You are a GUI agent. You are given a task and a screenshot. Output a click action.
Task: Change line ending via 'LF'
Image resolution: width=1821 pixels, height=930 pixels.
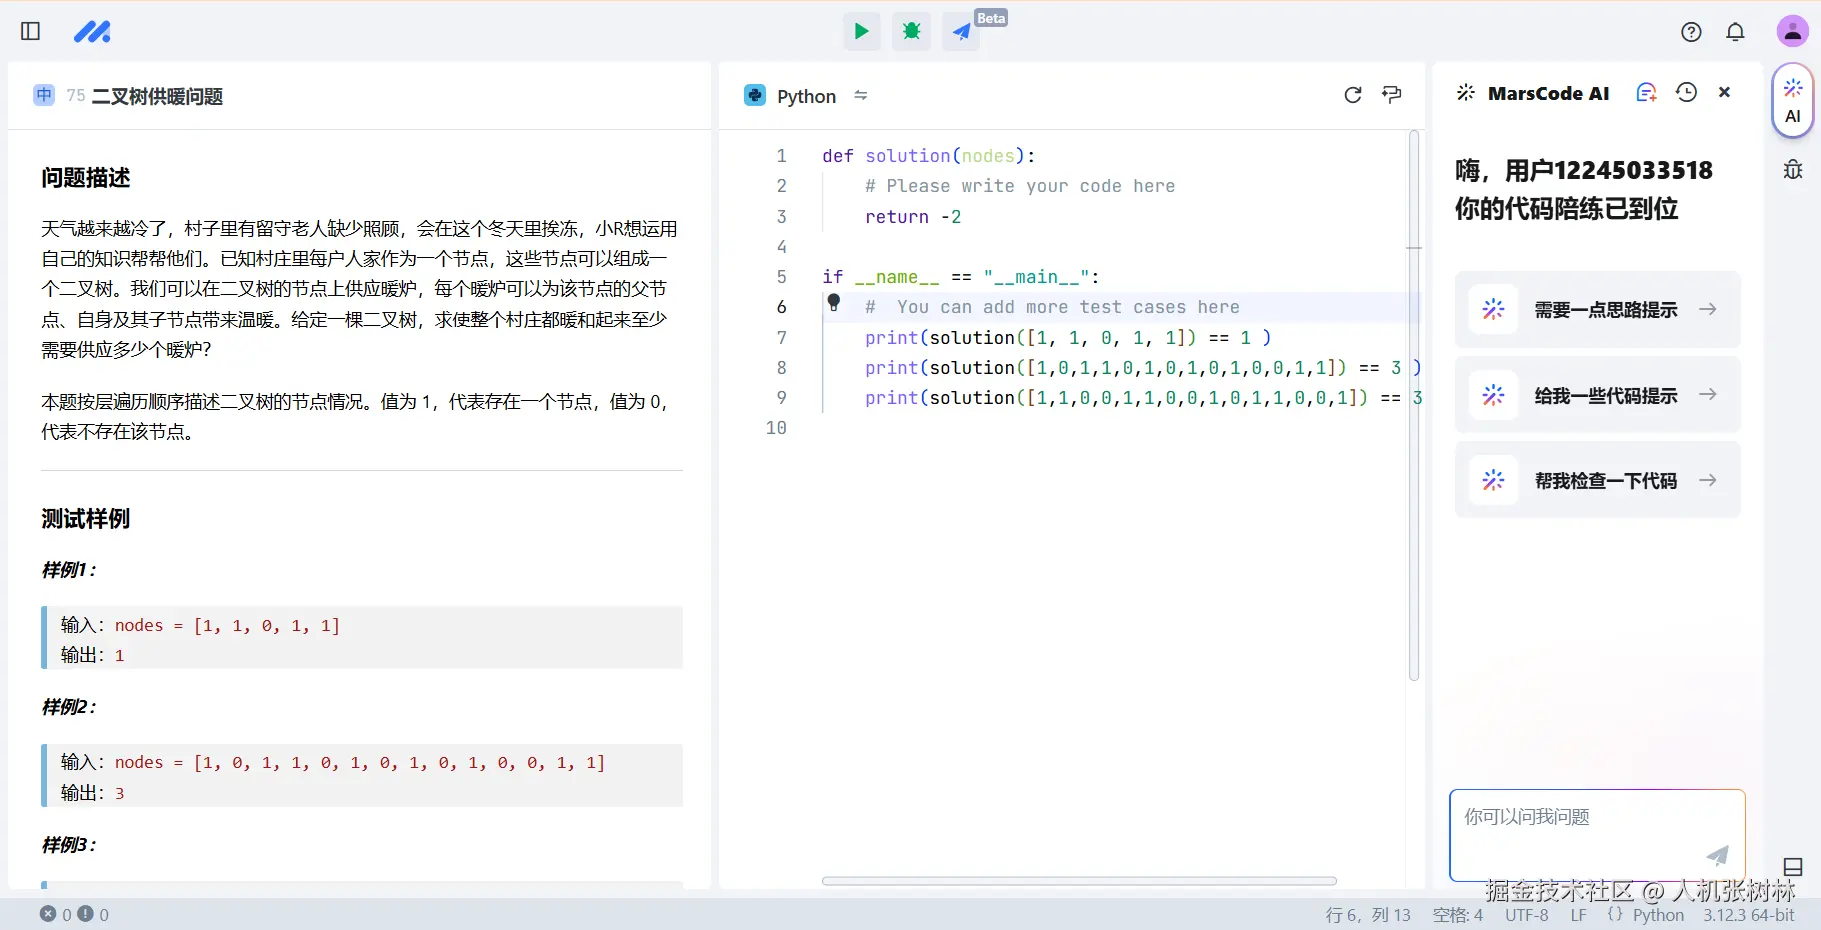1578,915
